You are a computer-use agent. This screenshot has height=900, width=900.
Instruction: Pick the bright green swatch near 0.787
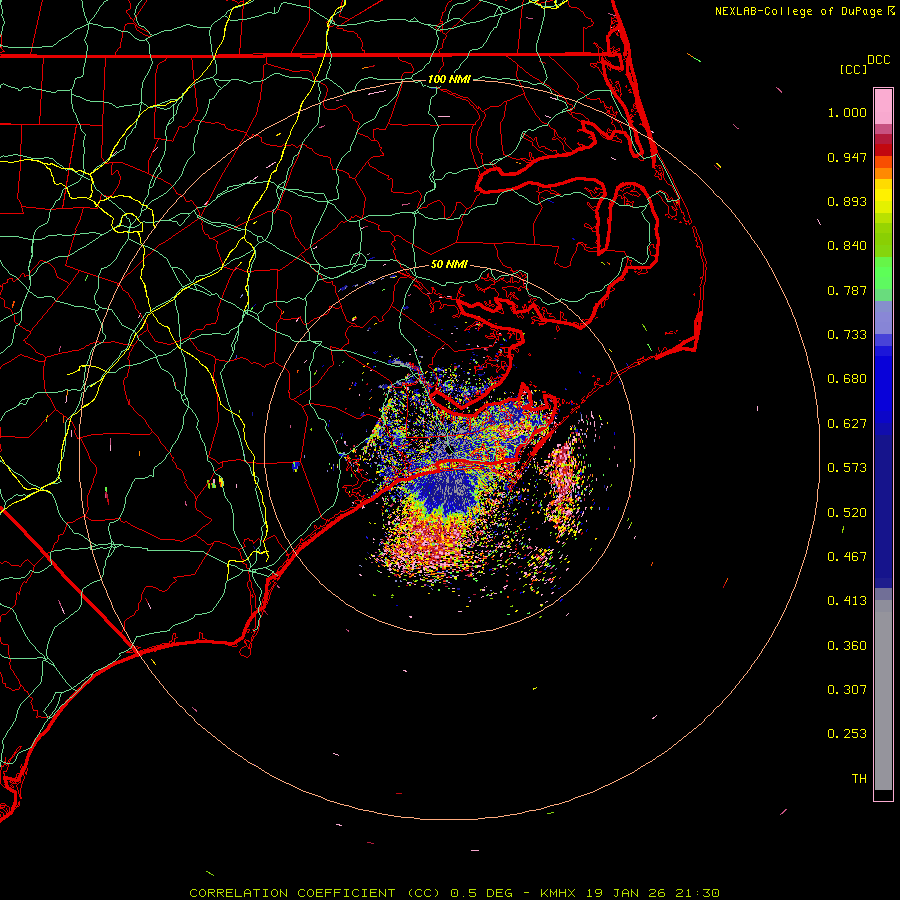[x=883, y=273]
